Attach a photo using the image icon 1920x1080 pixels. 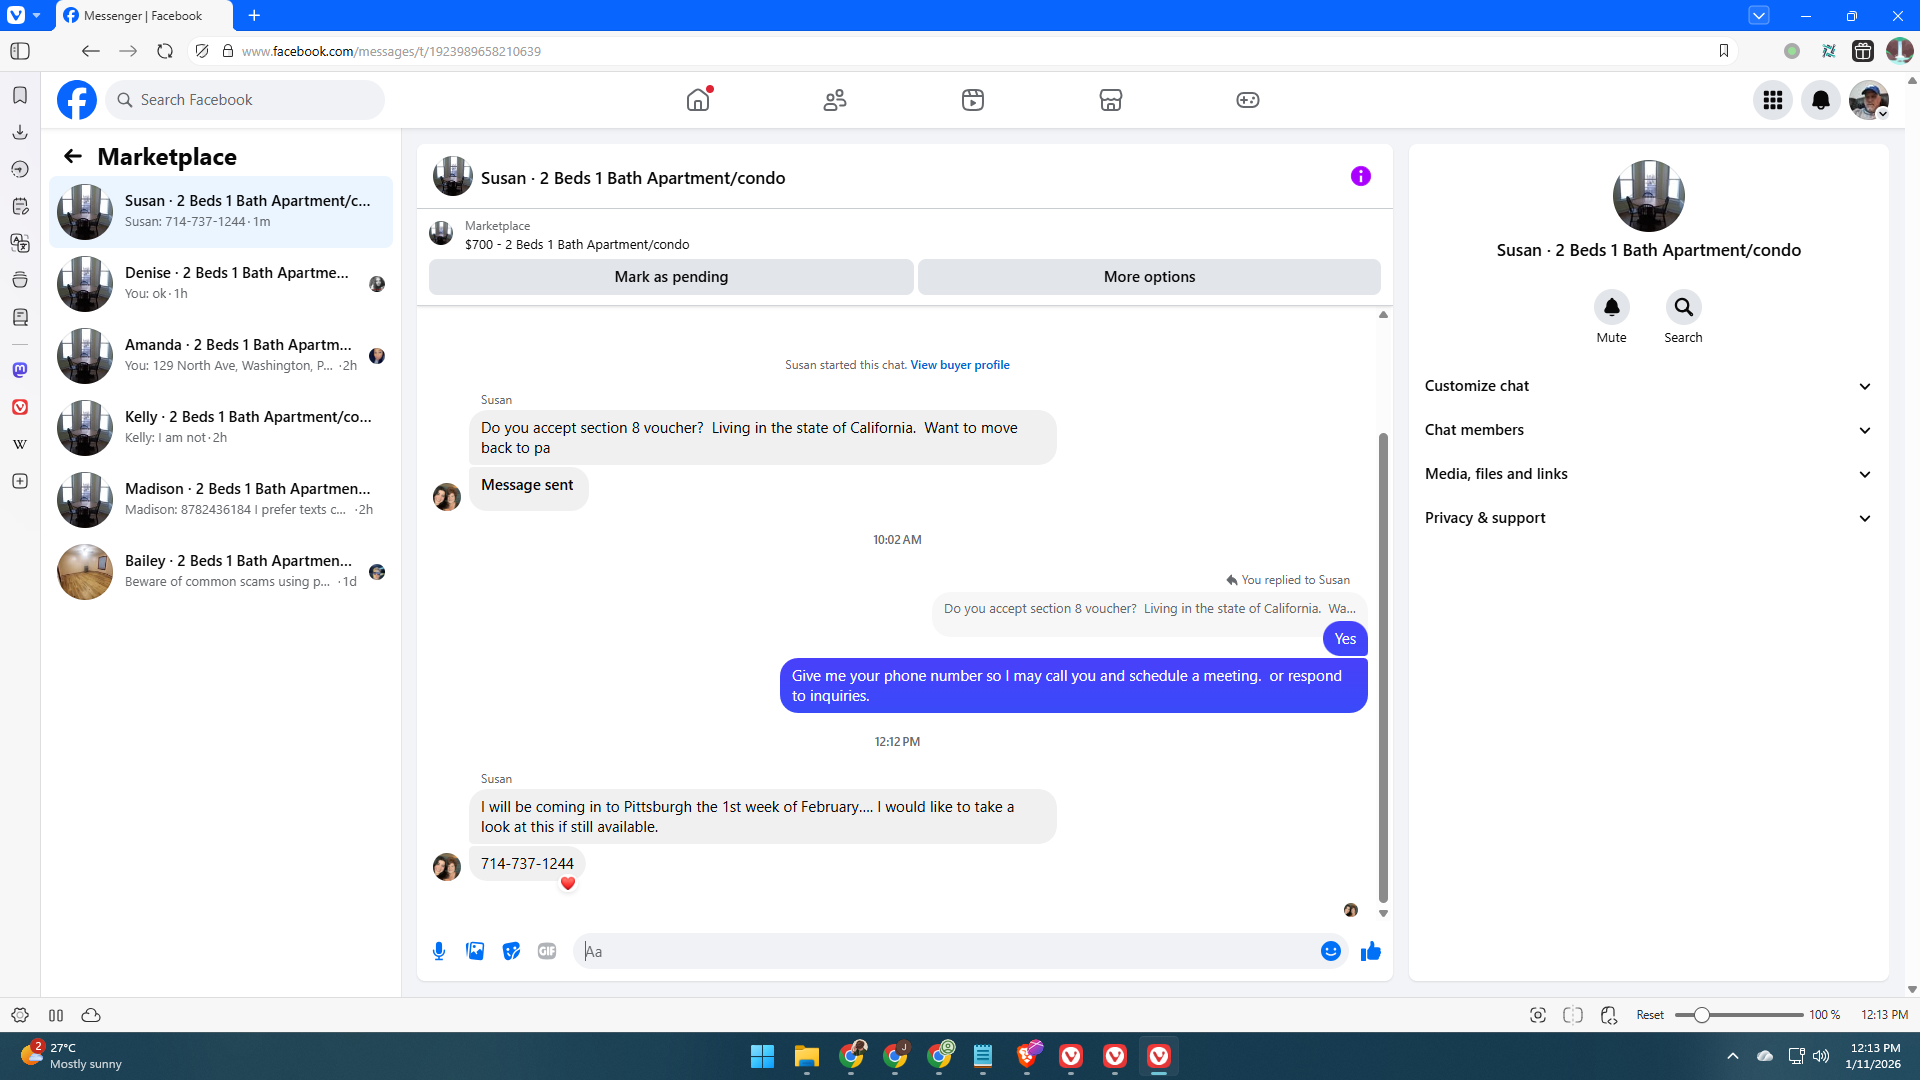pos(475,951)
